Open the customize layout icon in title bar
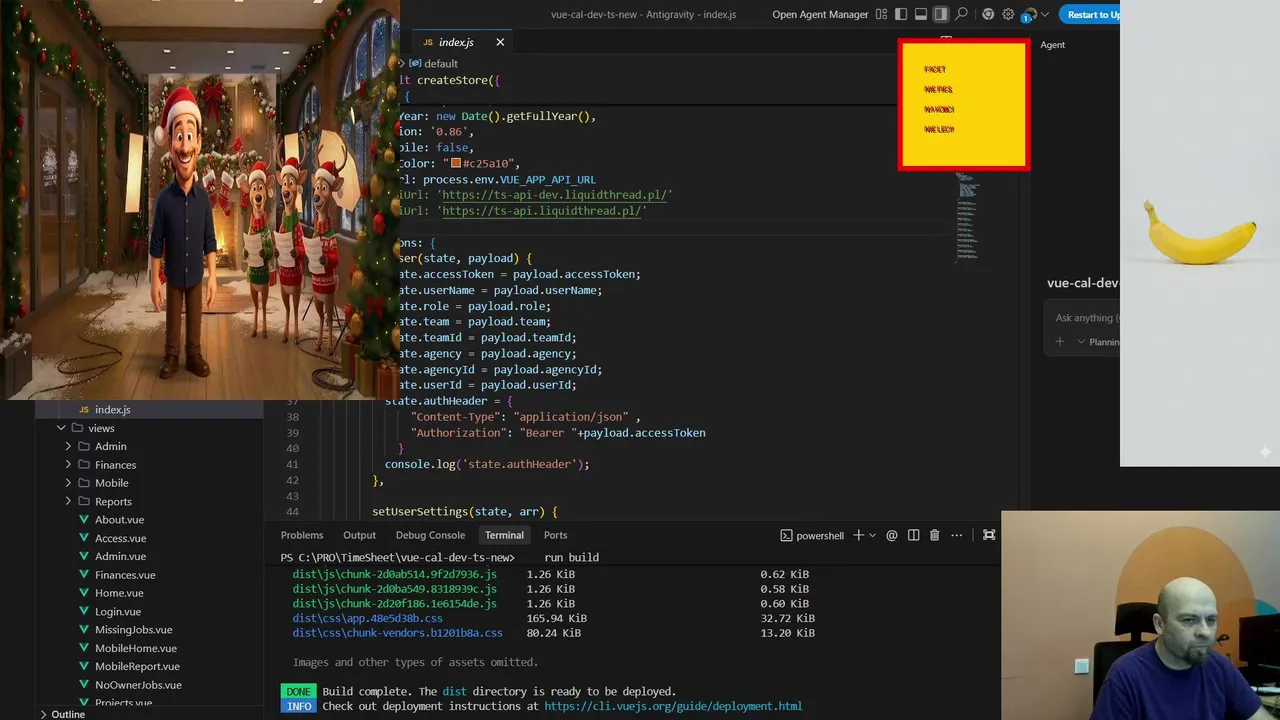 pos(881,14)
